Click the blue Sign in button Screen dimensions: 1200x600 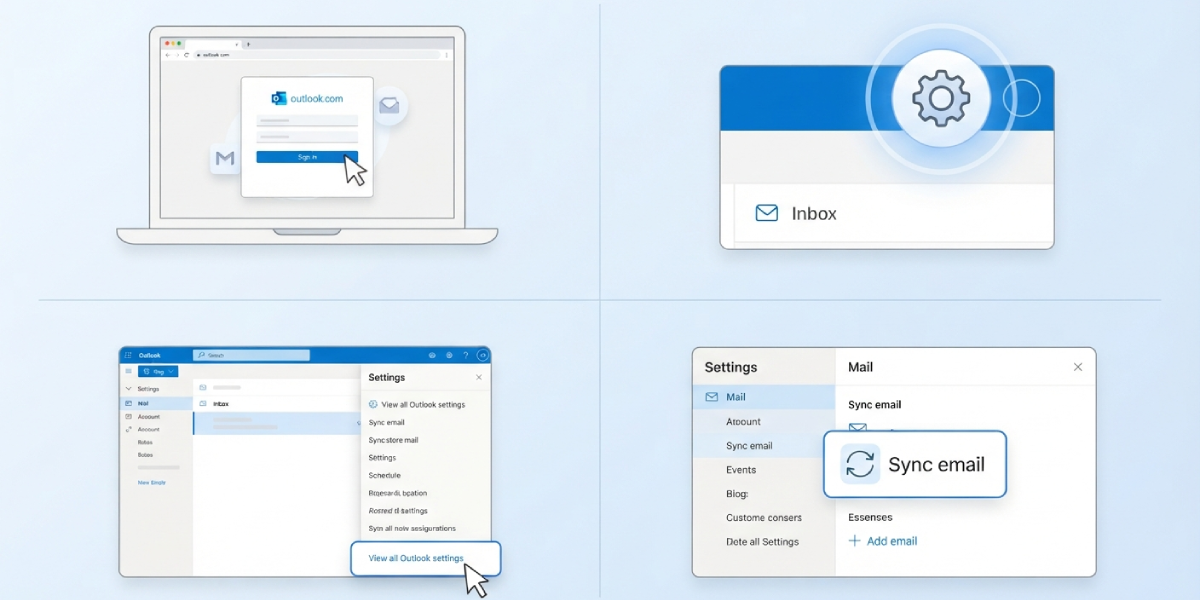coord(307,157)
